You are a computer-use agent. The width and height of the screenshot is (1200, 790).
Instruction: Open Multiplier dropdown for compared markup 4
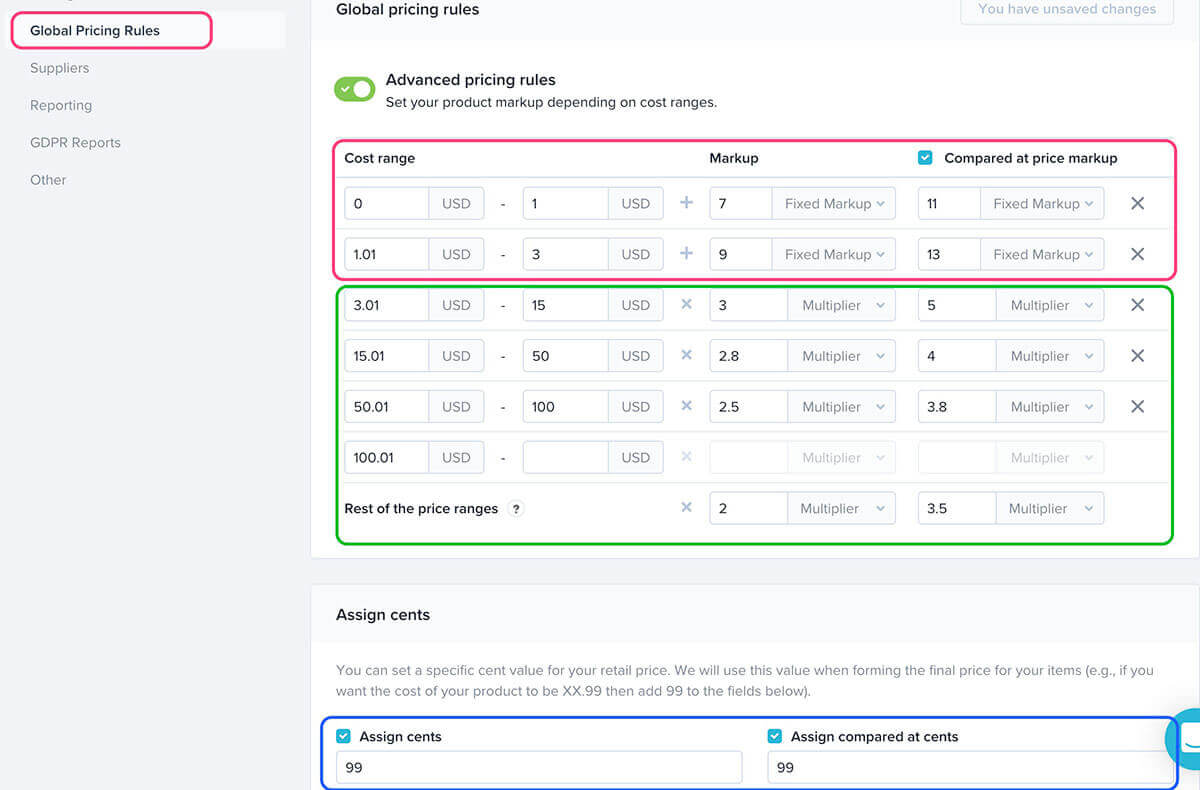(1050, 356)
